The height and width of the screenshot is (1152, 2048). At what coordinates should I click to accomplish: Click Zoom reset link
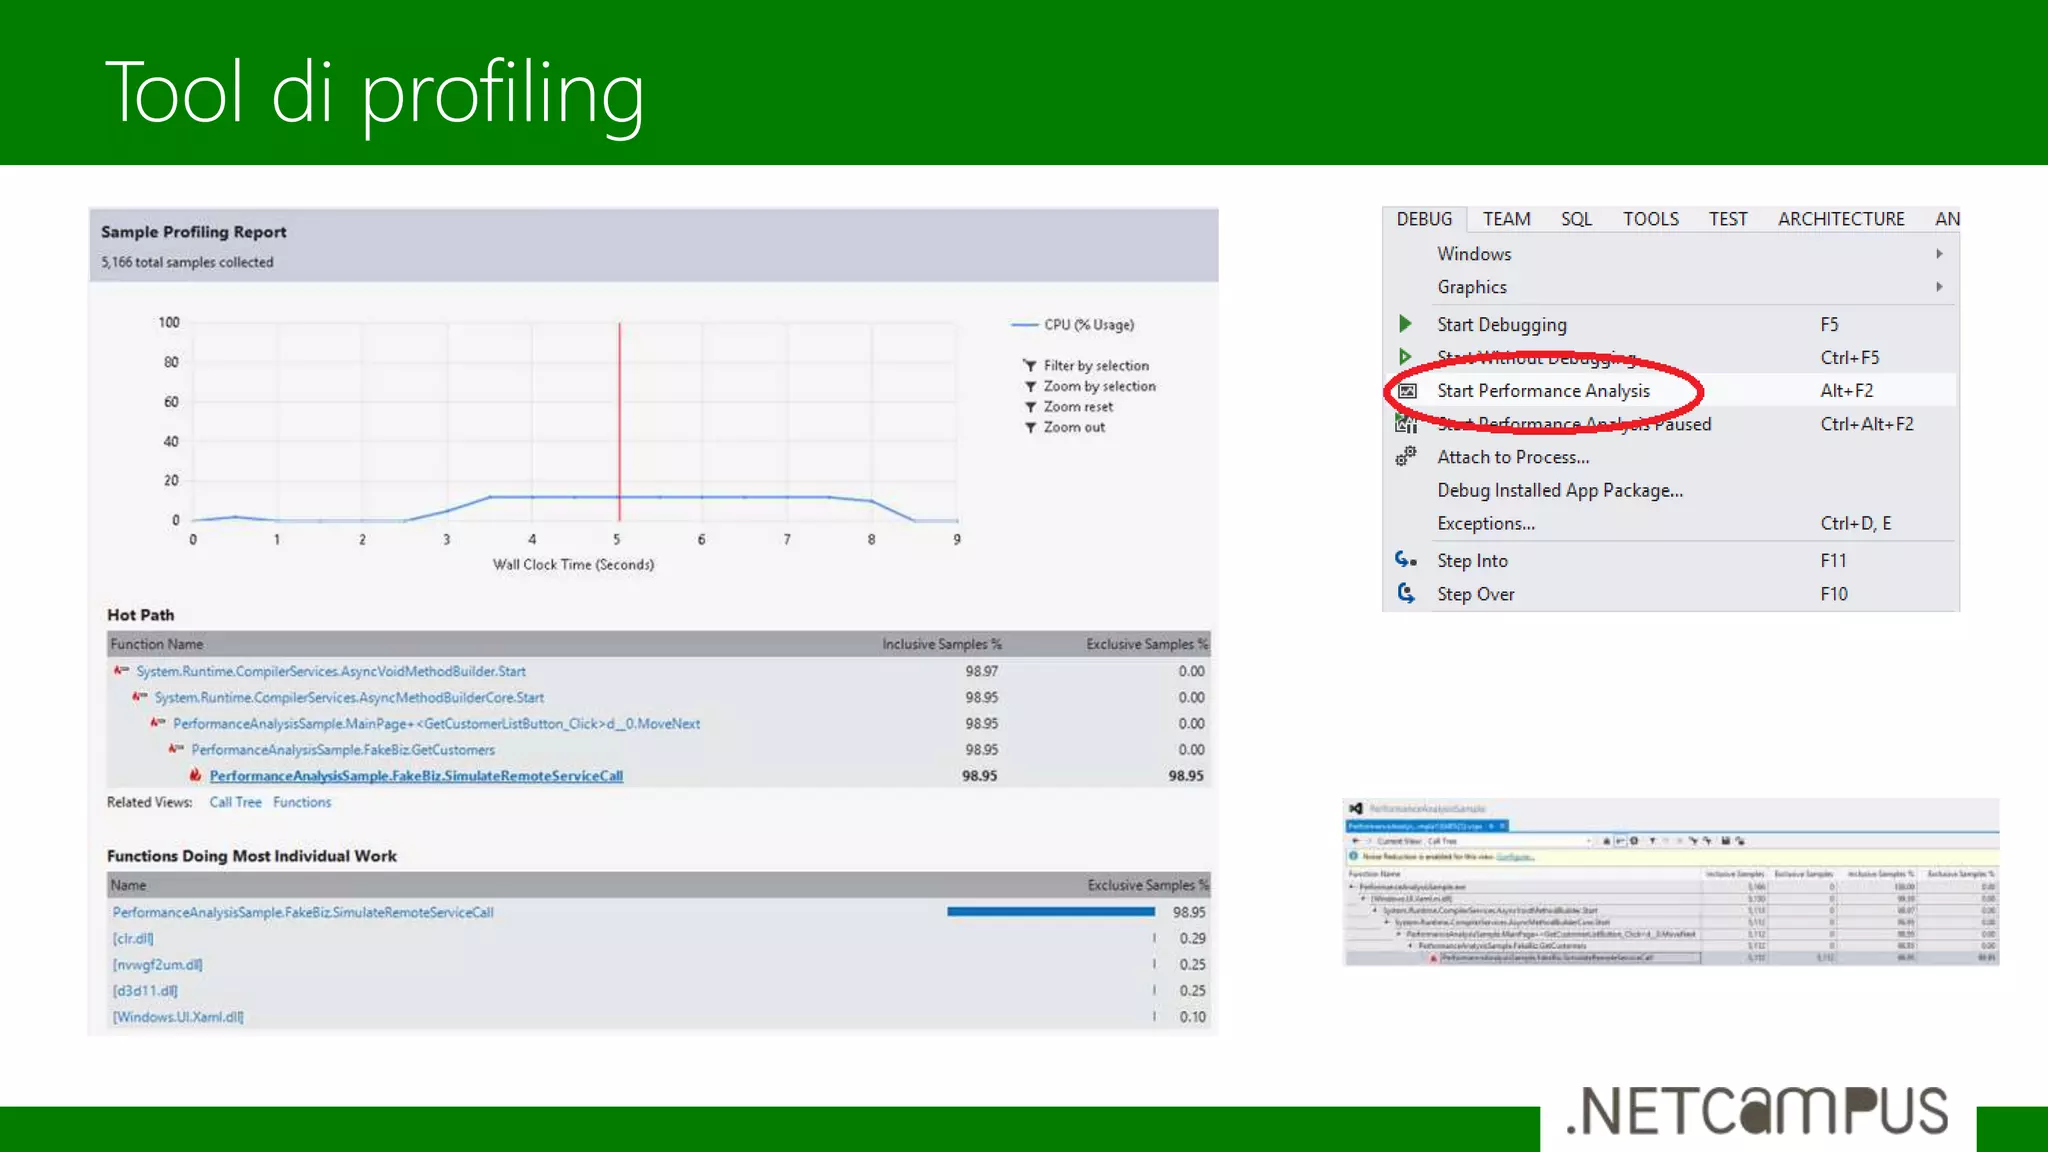point(1078,407)
